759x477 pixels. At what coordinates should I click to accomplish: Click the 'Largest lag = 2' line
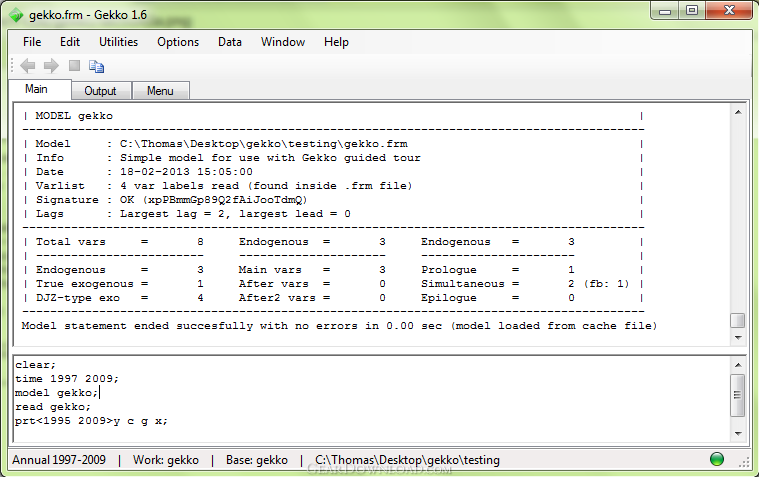pos(193,214)
